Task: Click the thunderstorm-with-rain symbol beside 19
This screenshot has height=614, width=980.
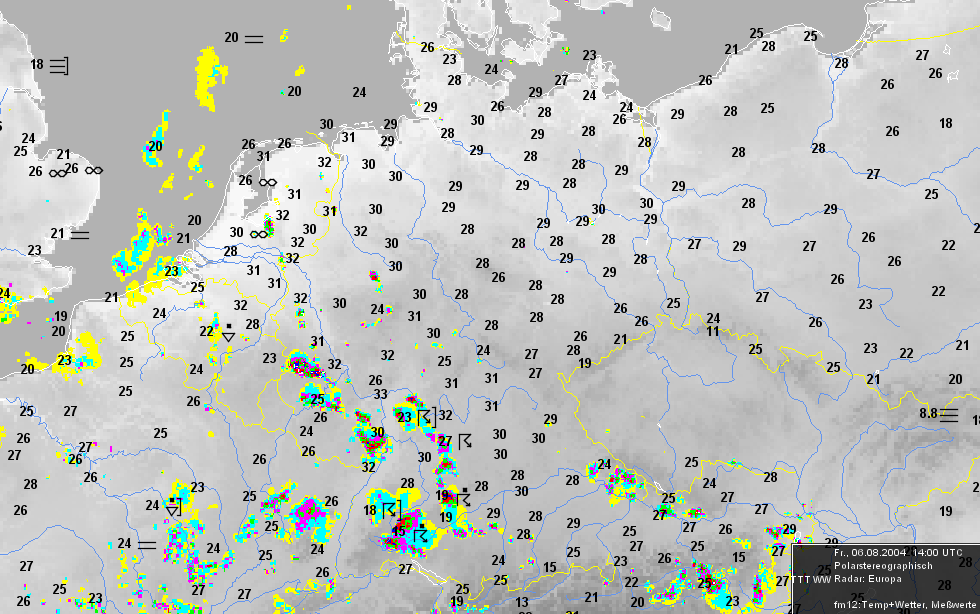Action: point(464,498)
